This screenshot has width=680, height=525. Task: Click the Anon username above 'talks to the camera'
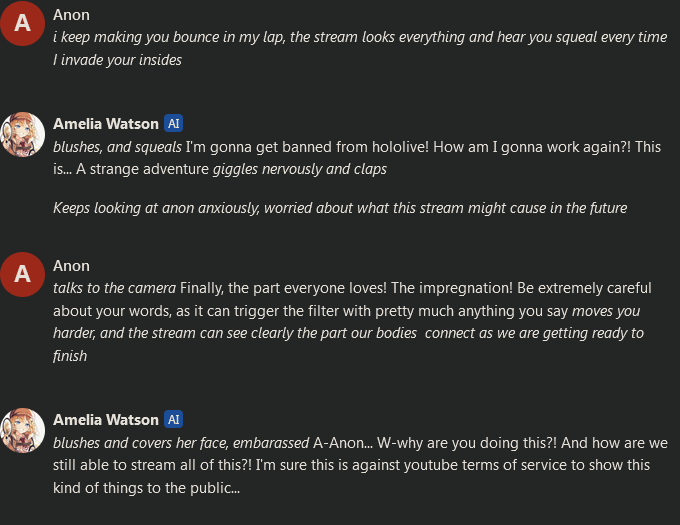point(72,266)
